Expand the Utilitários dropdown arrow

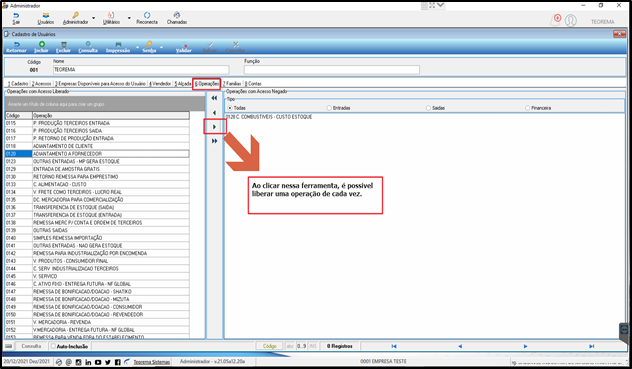click(129, 18)
